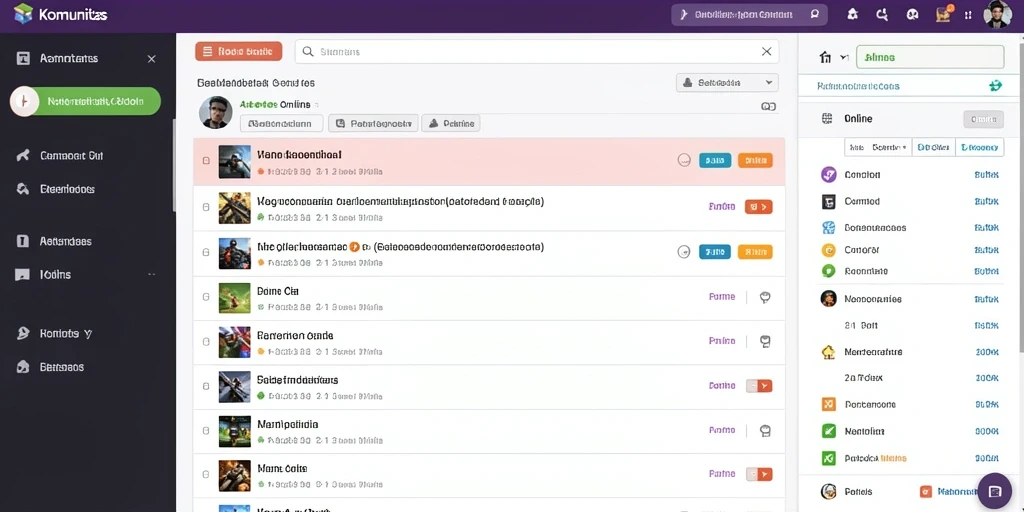Click the orange button with list icon

[238, 51]
